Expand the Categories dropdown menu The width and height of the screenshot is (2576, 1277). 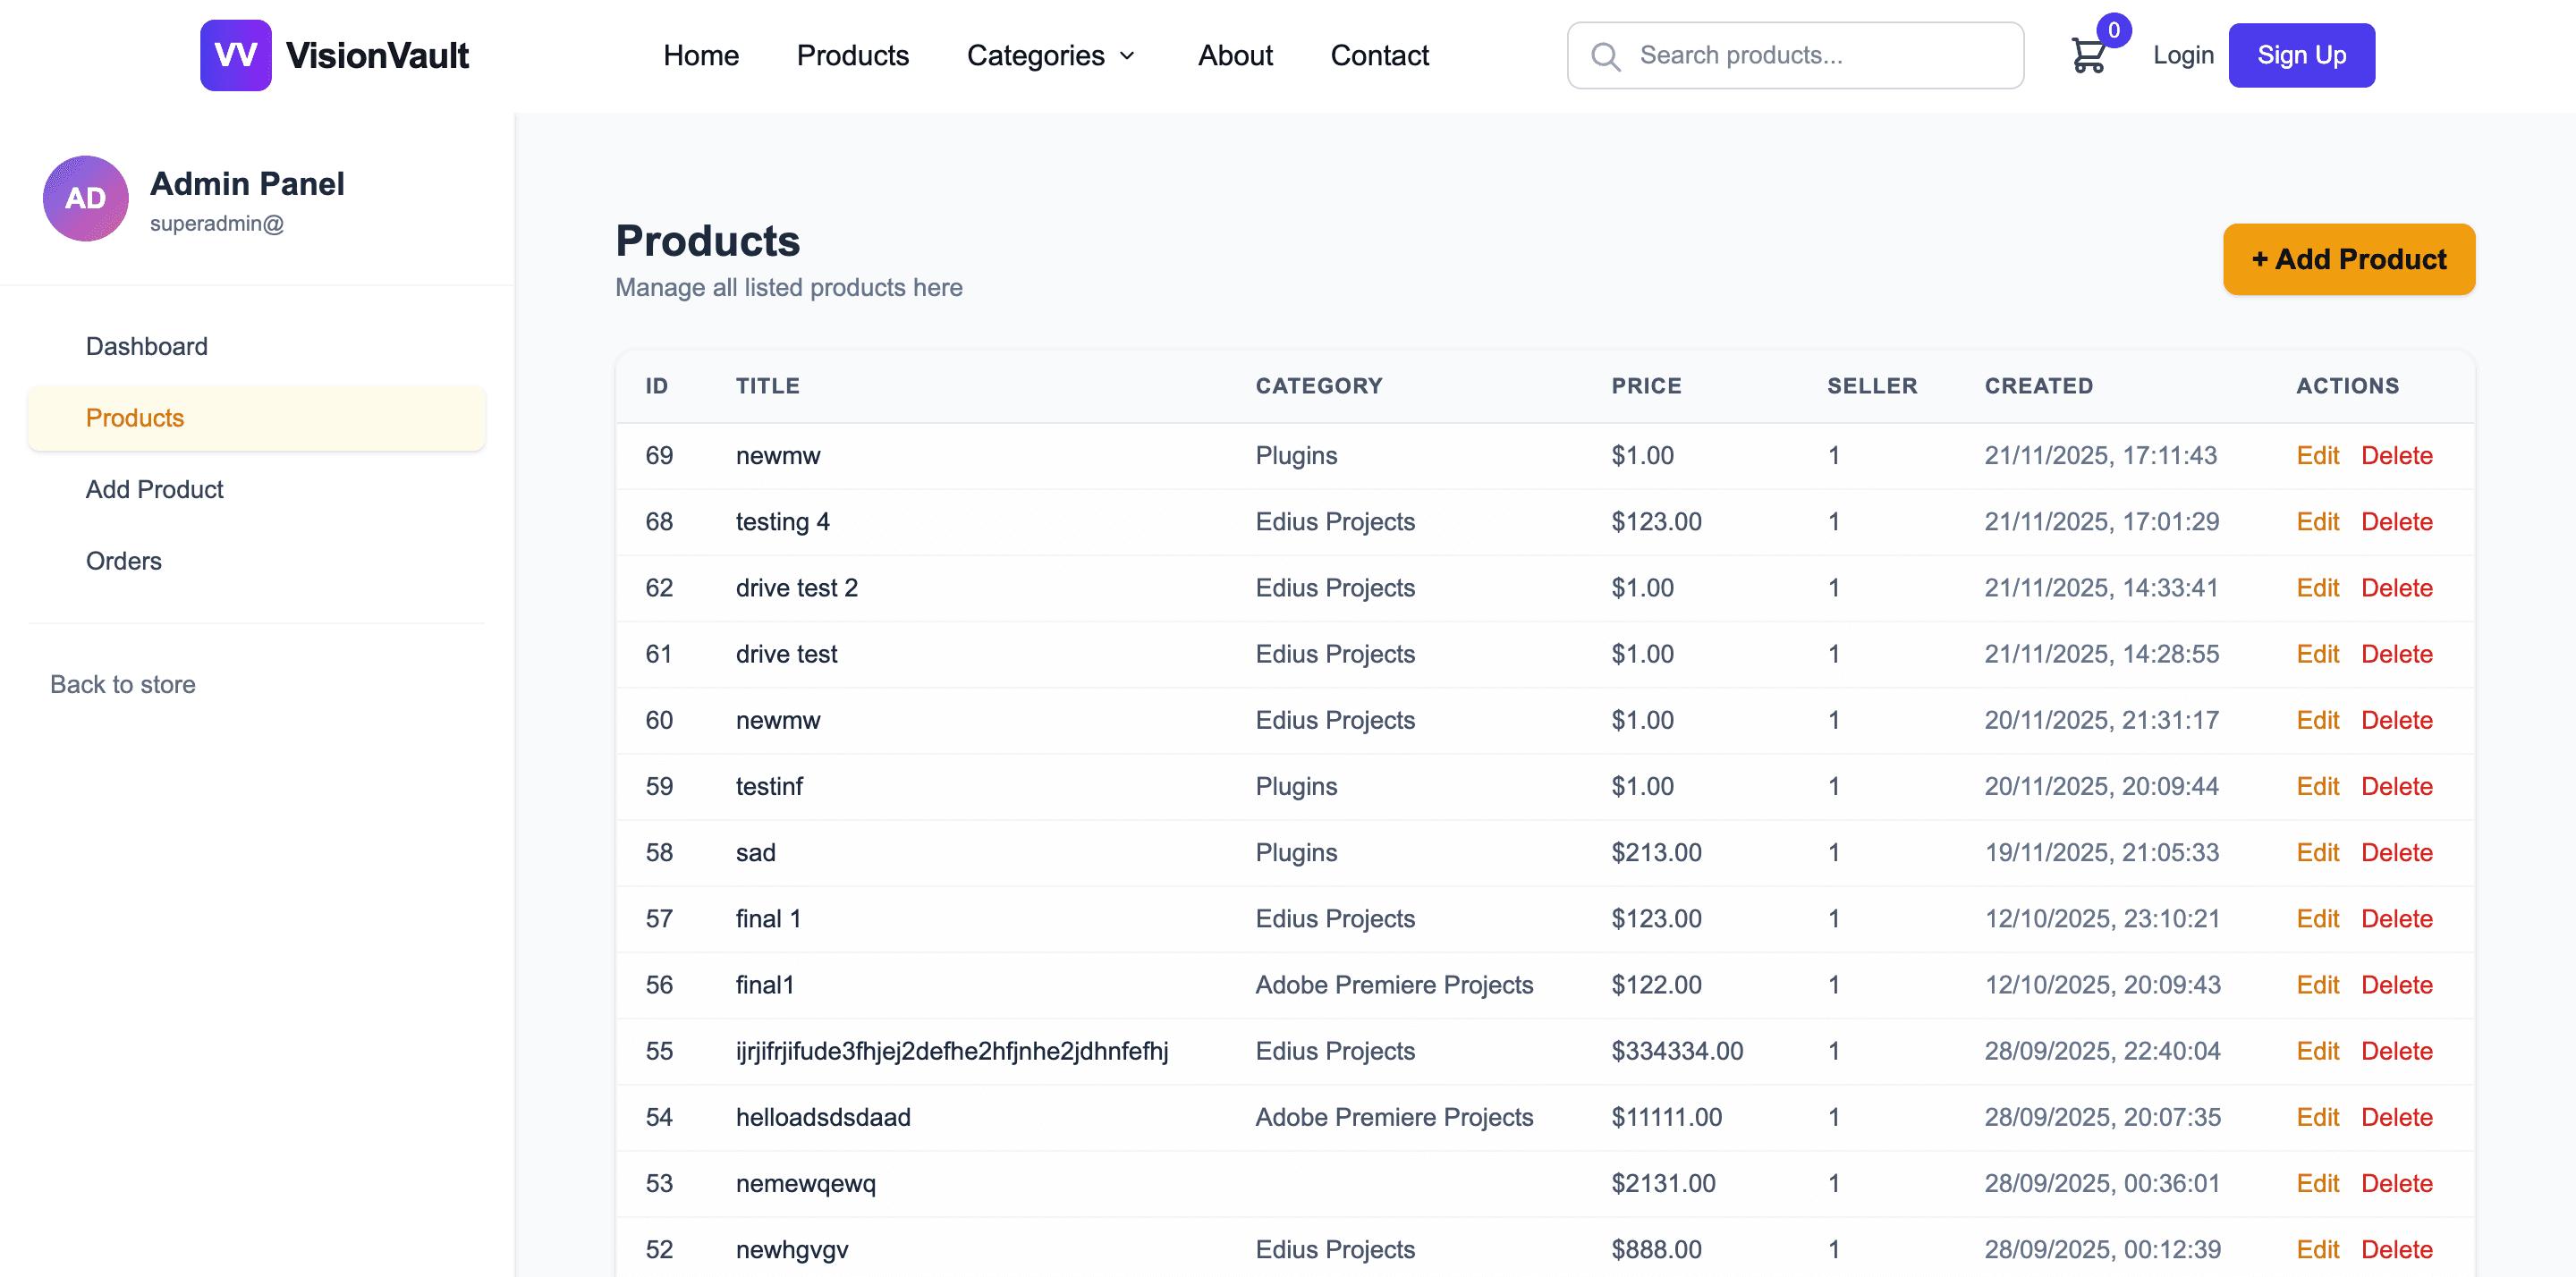(1050, 56)
